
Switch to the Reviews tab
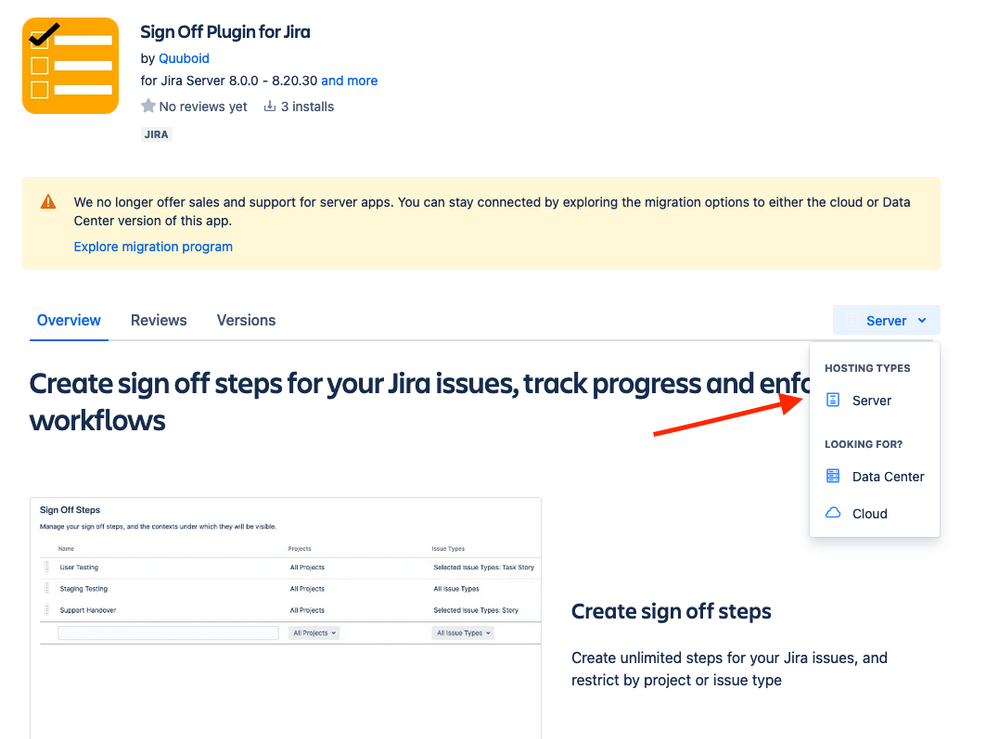click(159, 320)
